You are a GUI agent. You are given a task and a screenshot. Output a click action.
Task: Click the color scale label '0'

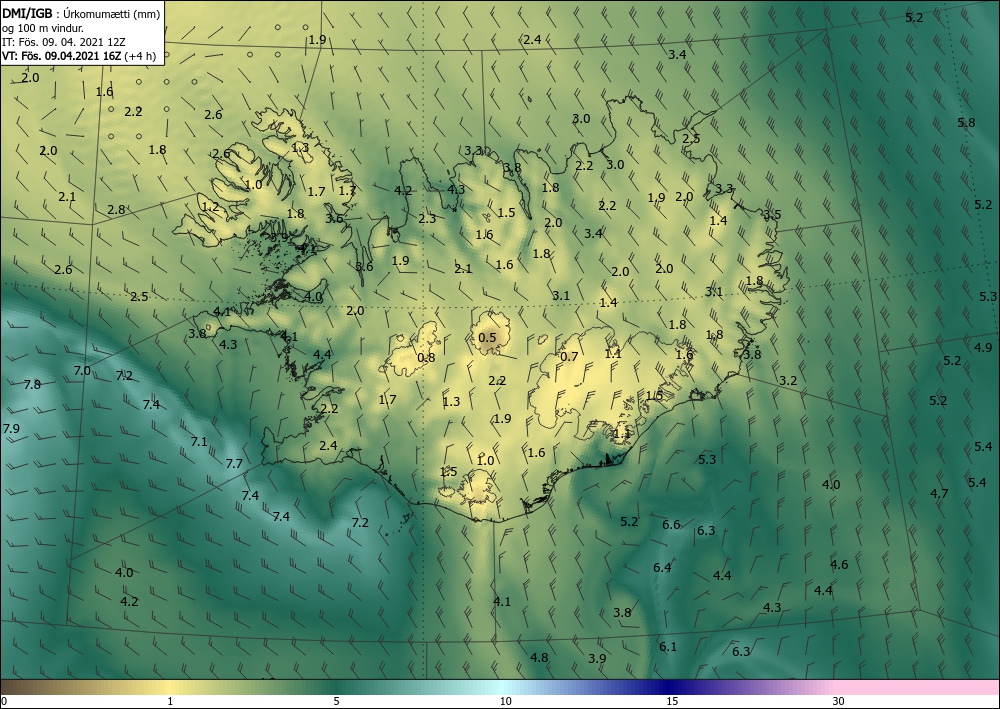tap(4, 701)
